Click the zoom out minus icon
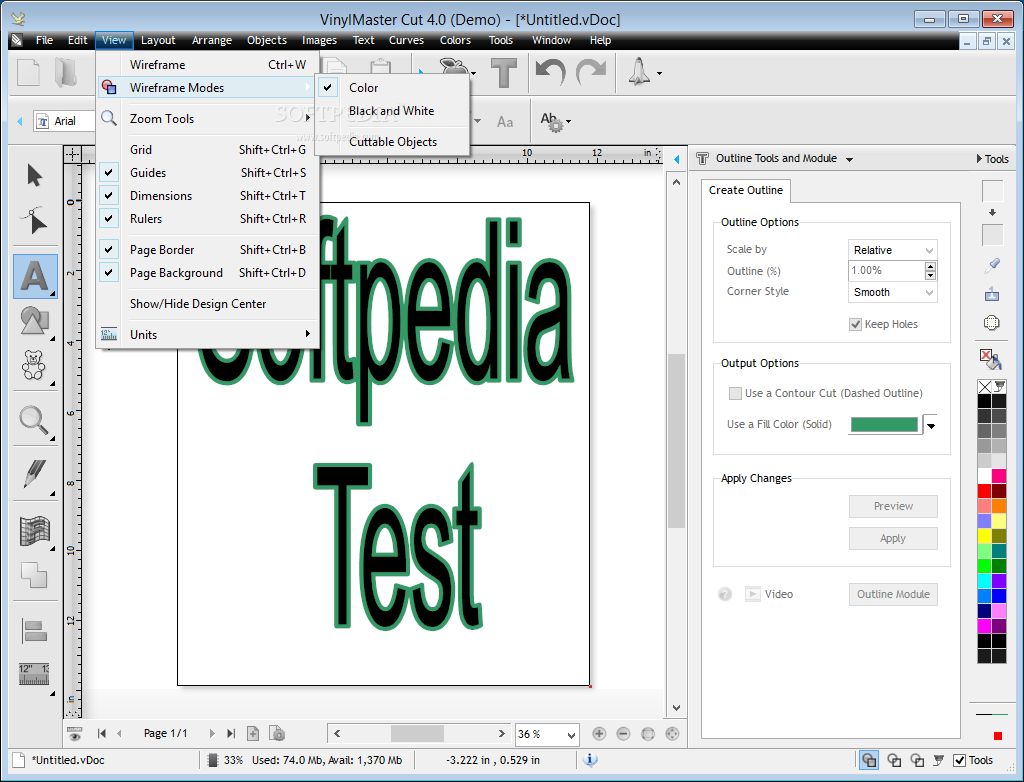Image resolution: width=1024 pixels, height=782 pixels. click(623, 734)
